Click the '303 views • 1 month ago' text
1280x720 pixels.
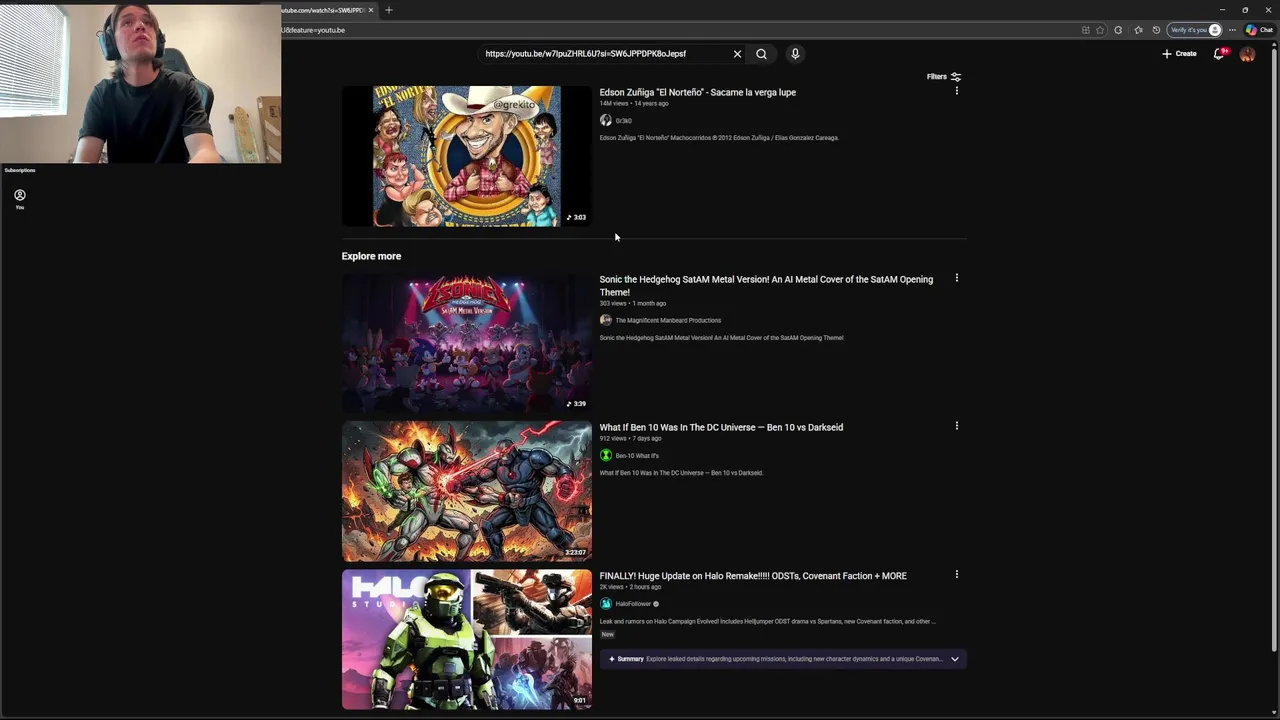(x=633, y=304)
